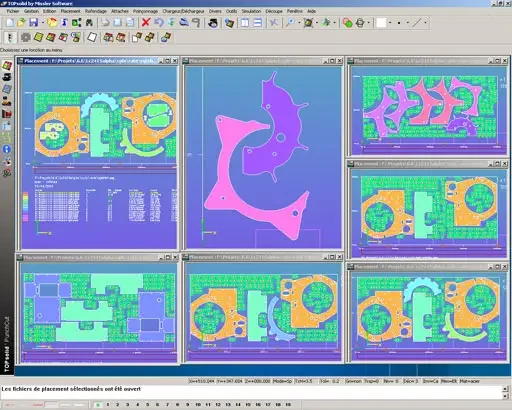Screen dimensions: 512x410
Task: Click the Tol= 0.2 status bar field
Action: pos(329,381)
